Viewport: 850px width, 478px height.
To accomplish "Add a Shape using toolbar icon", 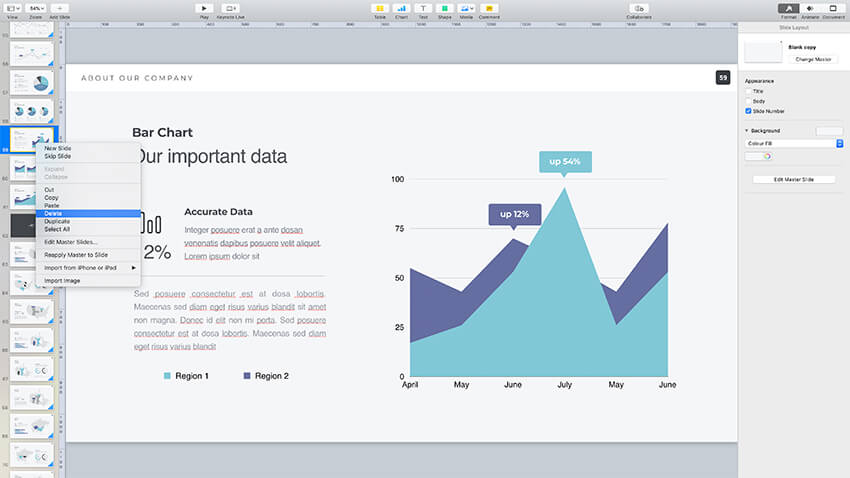I will 444,8.
